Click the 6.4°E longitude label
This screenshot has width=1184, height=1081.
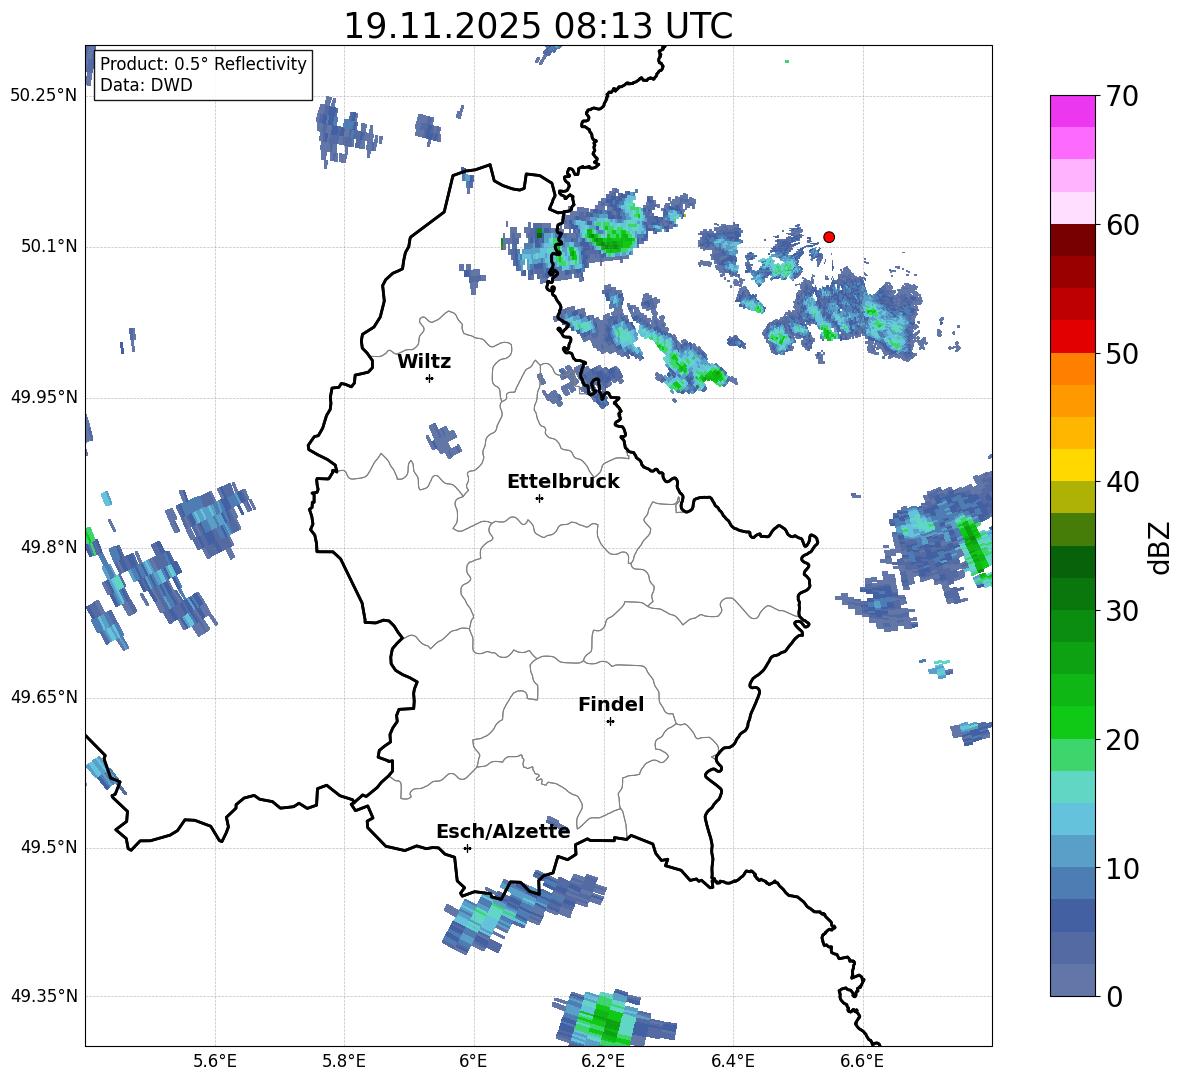tap(732, 1061)
